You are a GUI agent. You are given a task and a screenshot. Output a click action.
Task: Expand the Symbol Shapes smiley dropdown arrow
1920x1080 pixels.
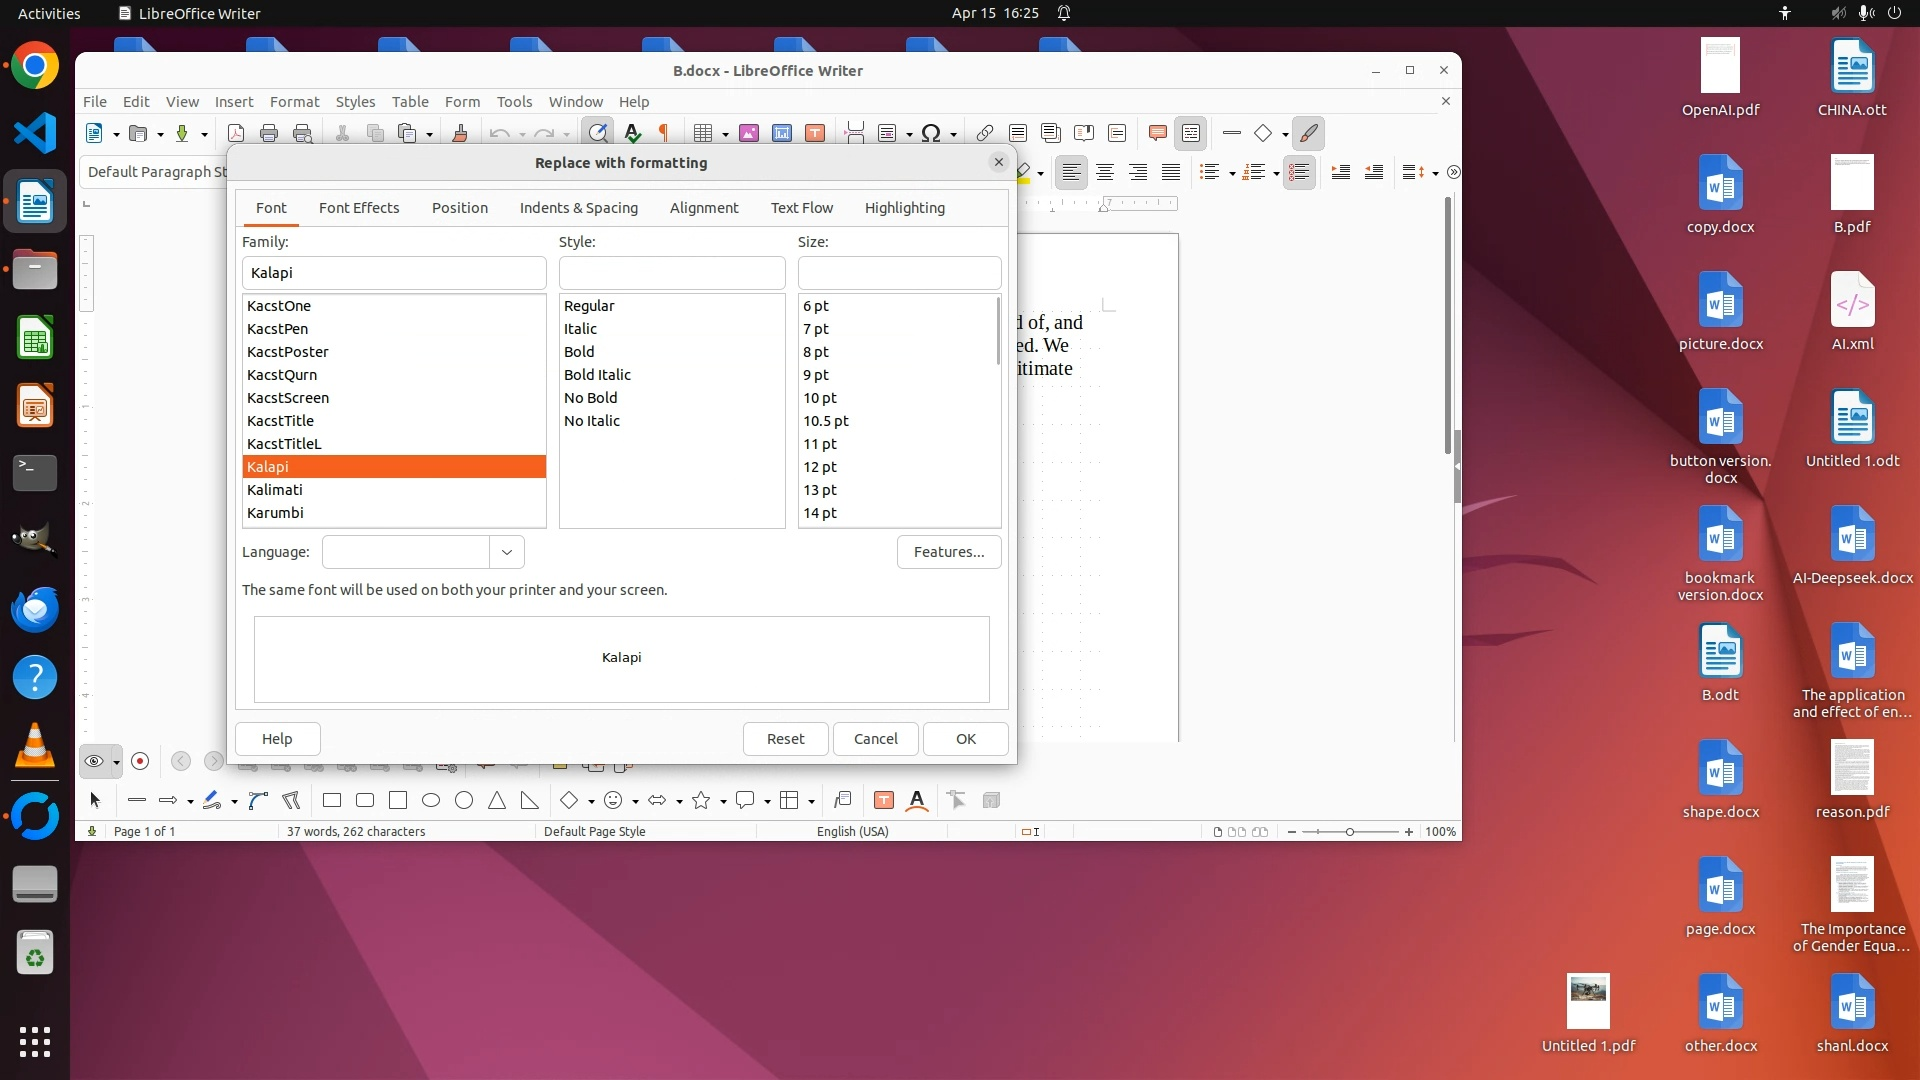(635, 801)
